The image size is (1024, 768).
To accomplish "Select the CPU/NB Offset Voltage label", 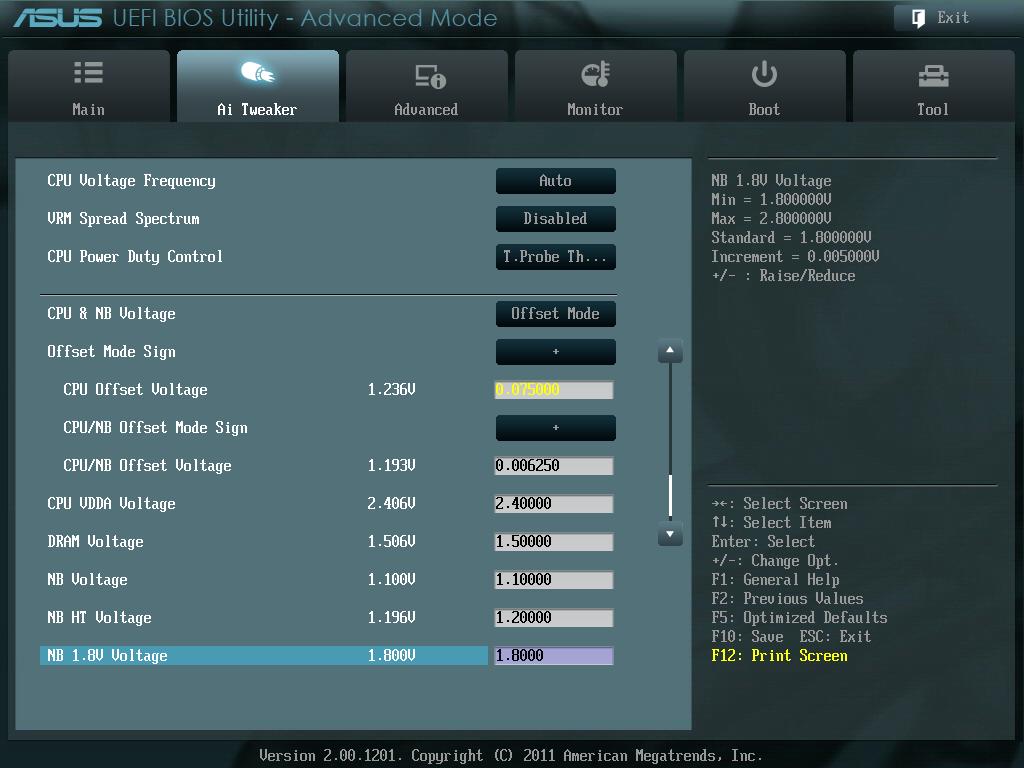I will pyautogui.click(x=148, y=466).
